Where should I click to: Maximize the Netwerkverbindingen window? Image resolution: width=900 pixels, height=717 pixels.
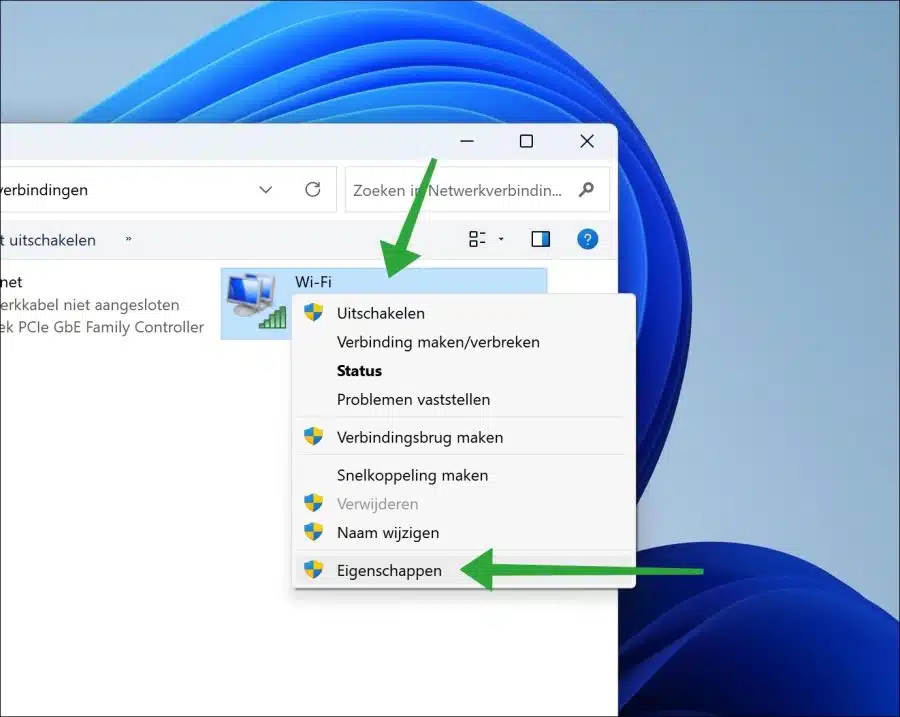pyautogui.click(x=526, y=141)
